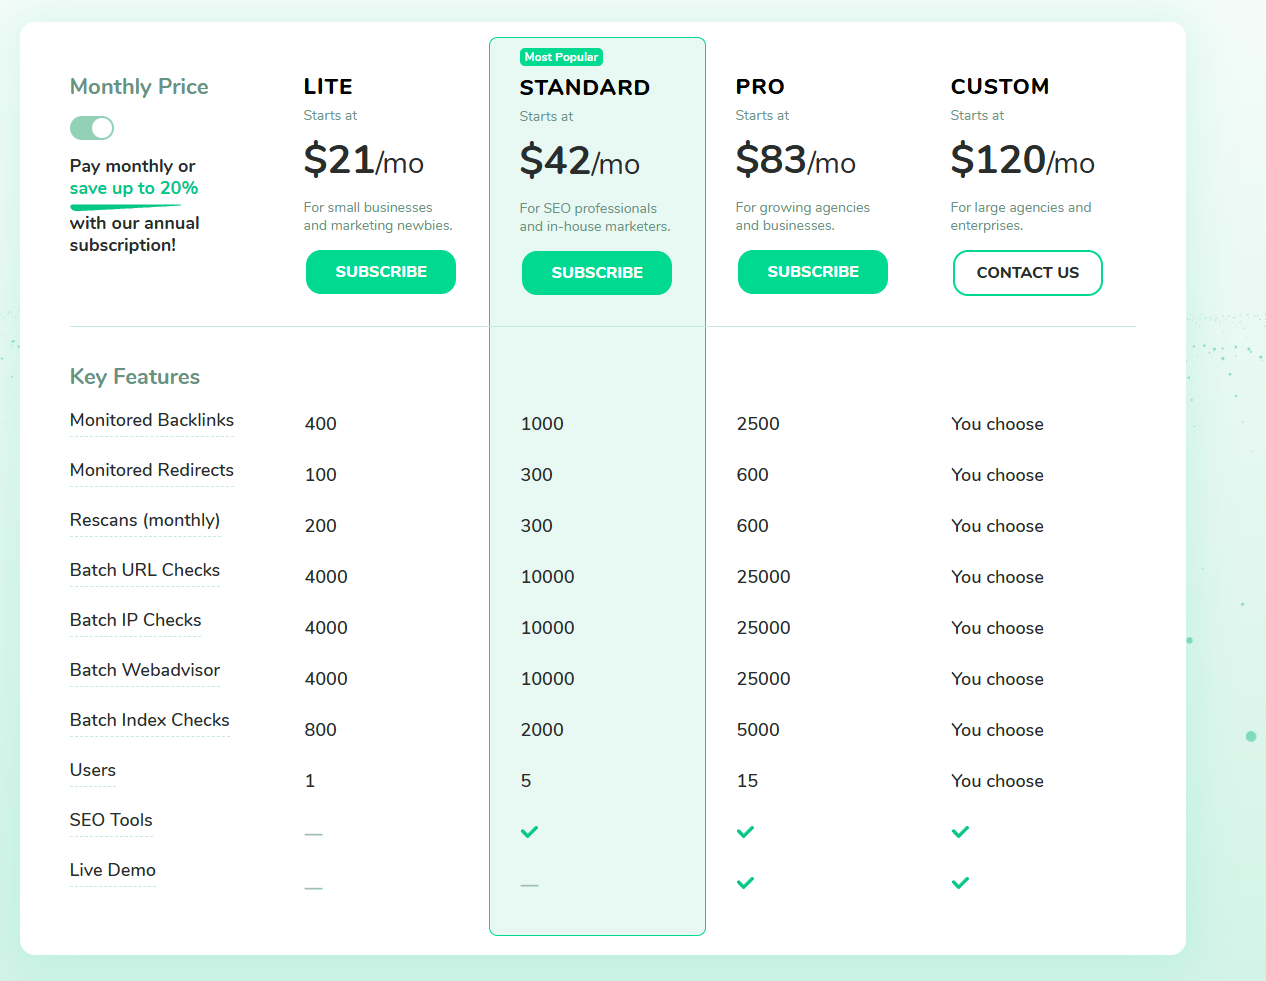Screen dimensions: 1266x981
Task: Click Live Demo dash in Lite column
Action: (314, 888)
